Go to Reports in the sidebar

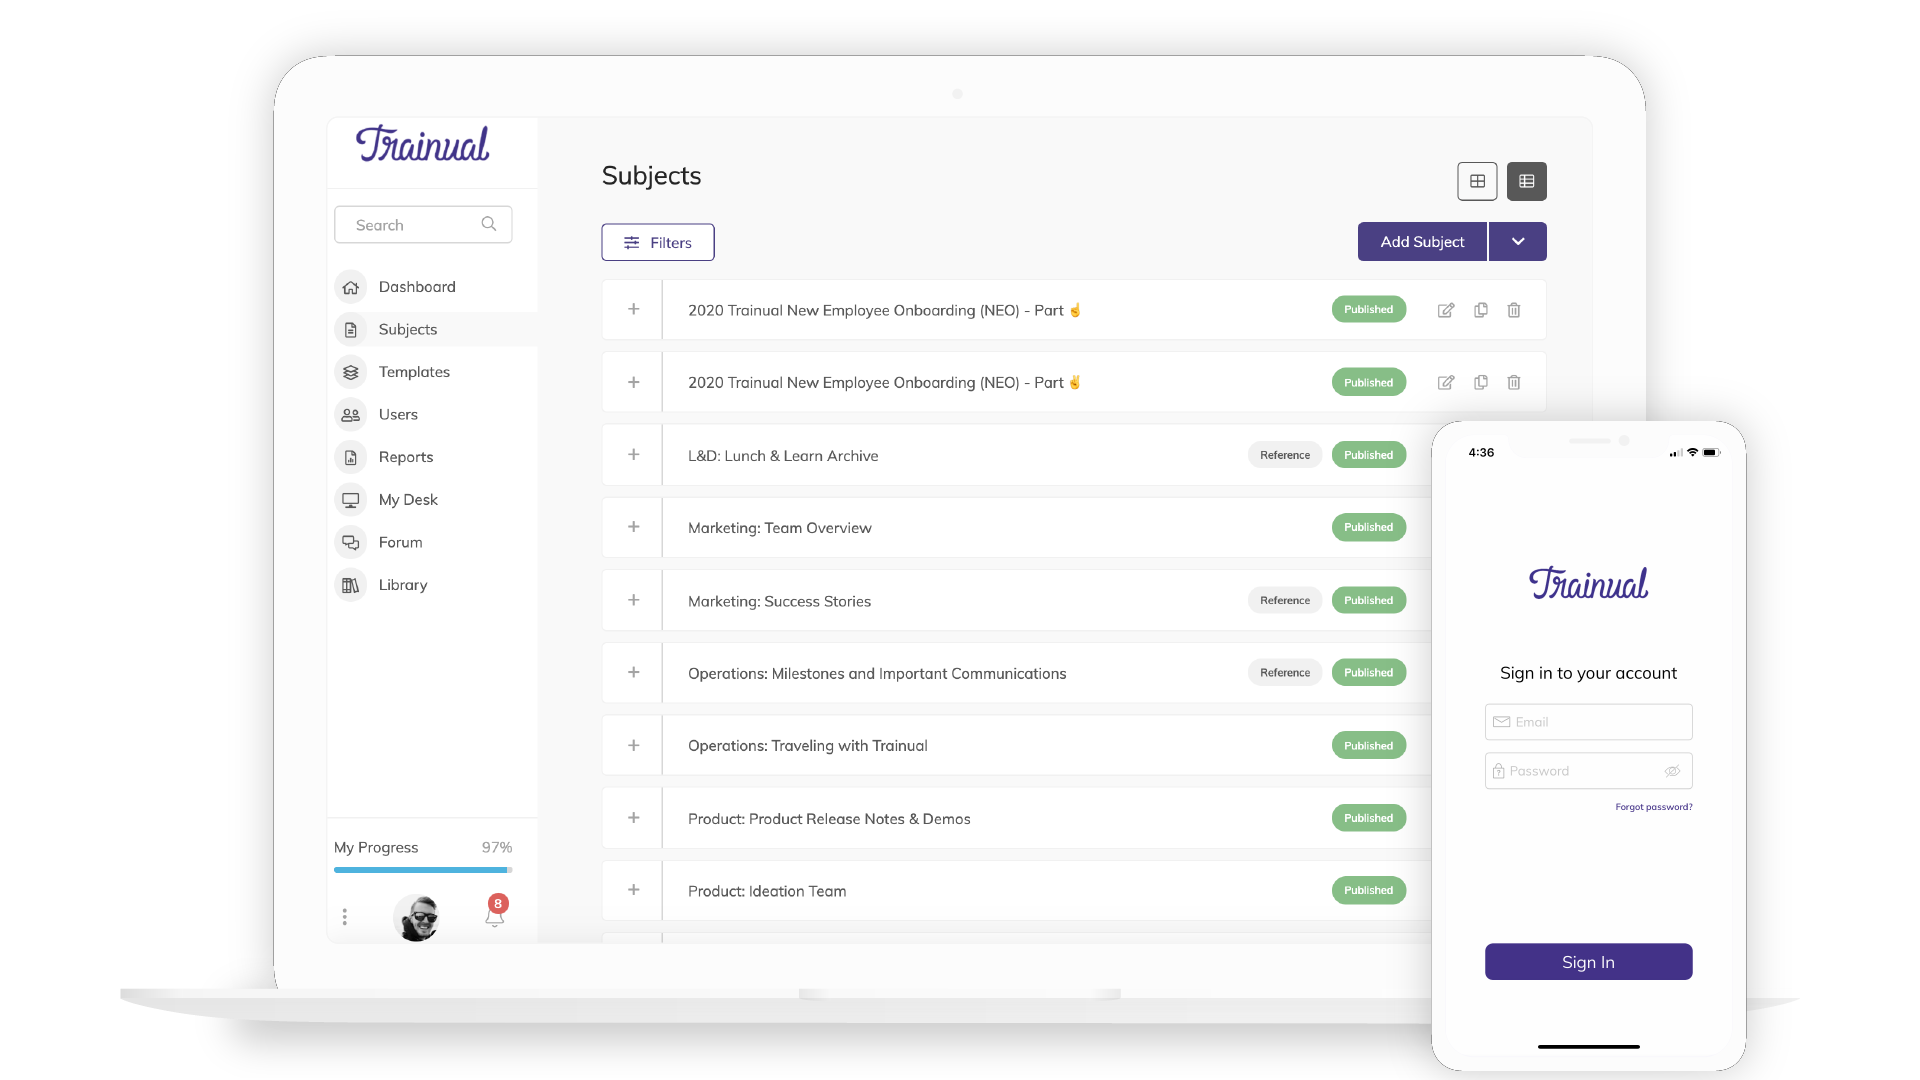point(405,457)
